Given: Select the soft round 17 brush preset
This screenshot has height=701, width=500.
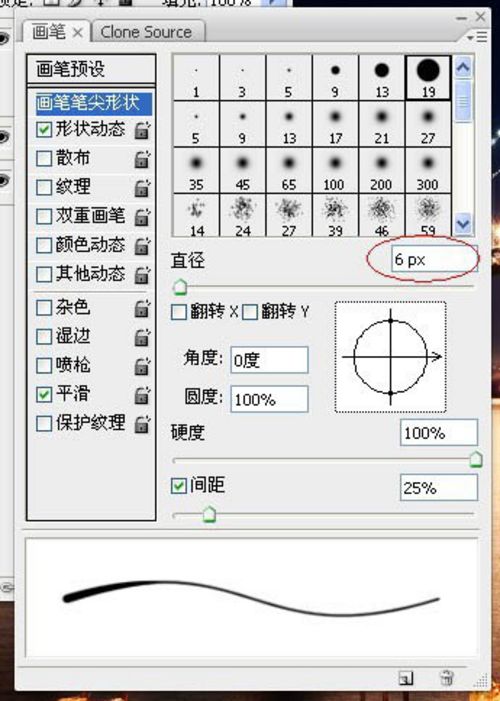Looking at the screenshot, I should [x=335, y=124].
